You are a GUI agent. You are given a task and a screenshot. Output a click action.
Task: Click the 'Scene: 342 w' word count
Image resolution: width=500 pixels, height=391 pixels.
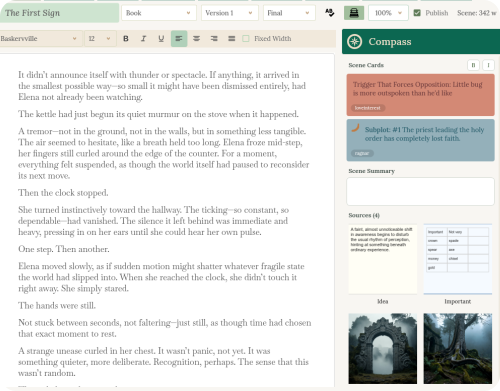(x=477, y=13)
